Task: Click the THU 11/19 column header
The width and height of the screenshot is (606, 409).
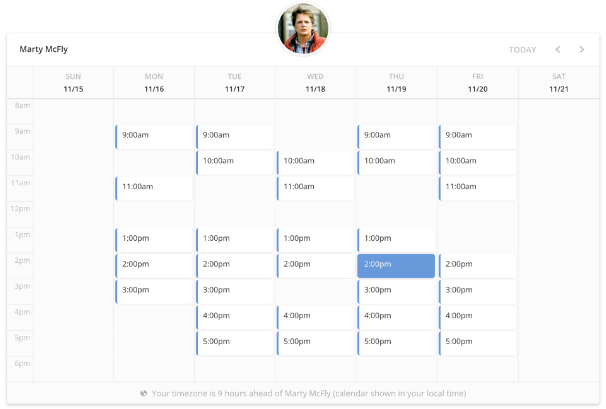Action: click(397, 83)
